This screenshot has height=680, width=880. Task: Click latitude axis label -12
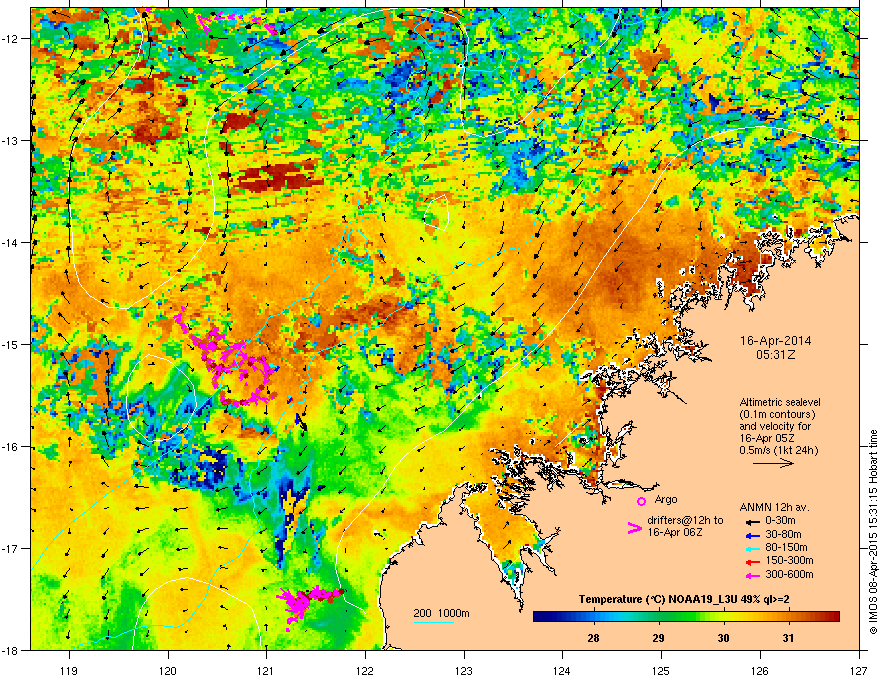click(10, 39)
